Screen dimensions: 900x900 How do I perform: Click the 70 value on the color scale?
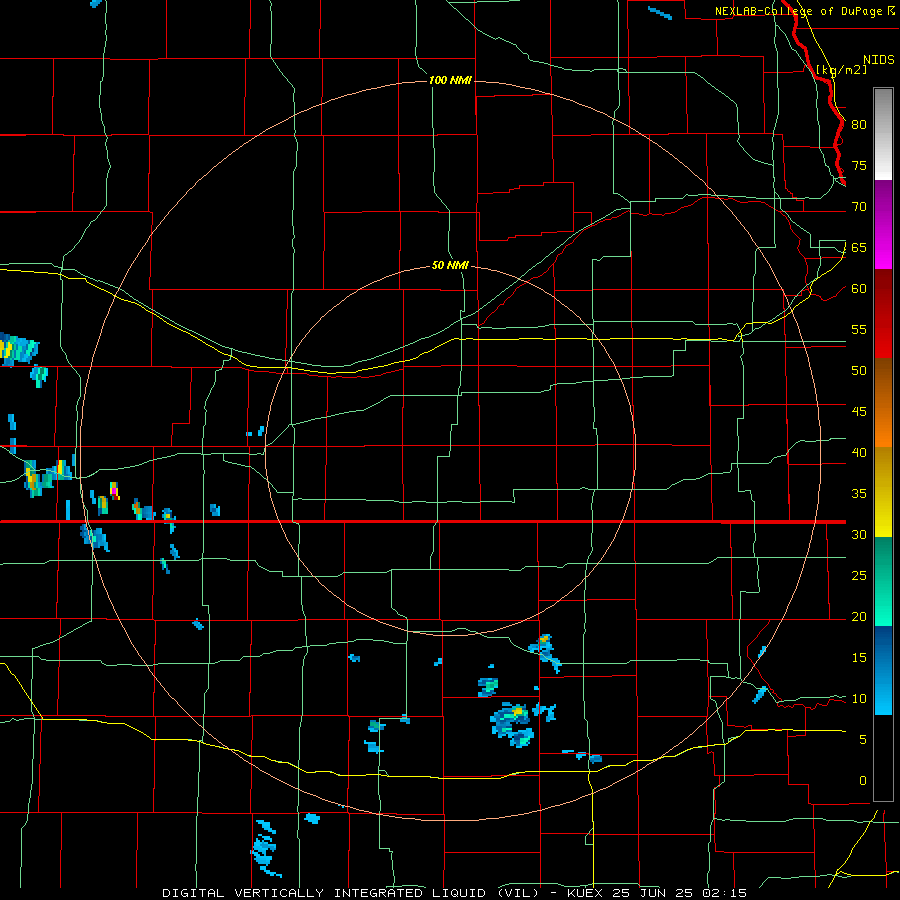(859, 207)
